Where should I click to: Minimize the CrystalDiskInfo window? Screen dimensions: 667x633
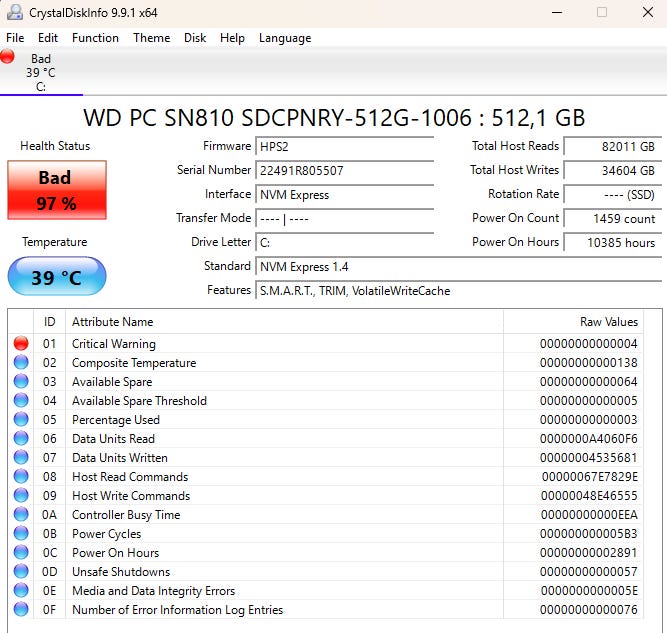(557, 12)
